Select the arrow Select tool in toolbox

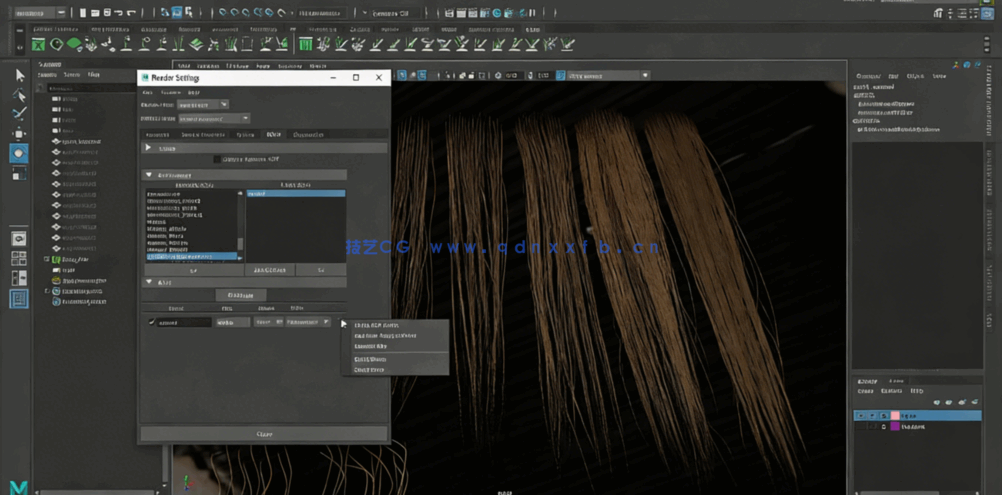click(19, 75)
